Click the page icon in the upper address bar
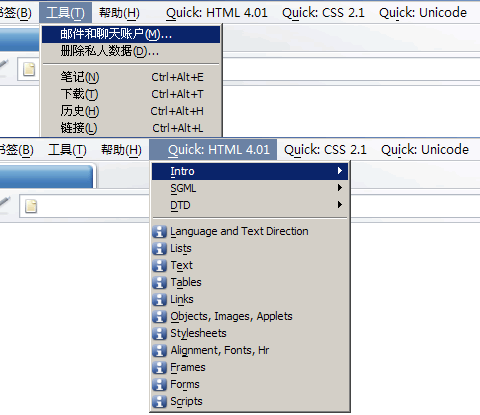This screenshot has height=415, width=480. click(29, 69)
